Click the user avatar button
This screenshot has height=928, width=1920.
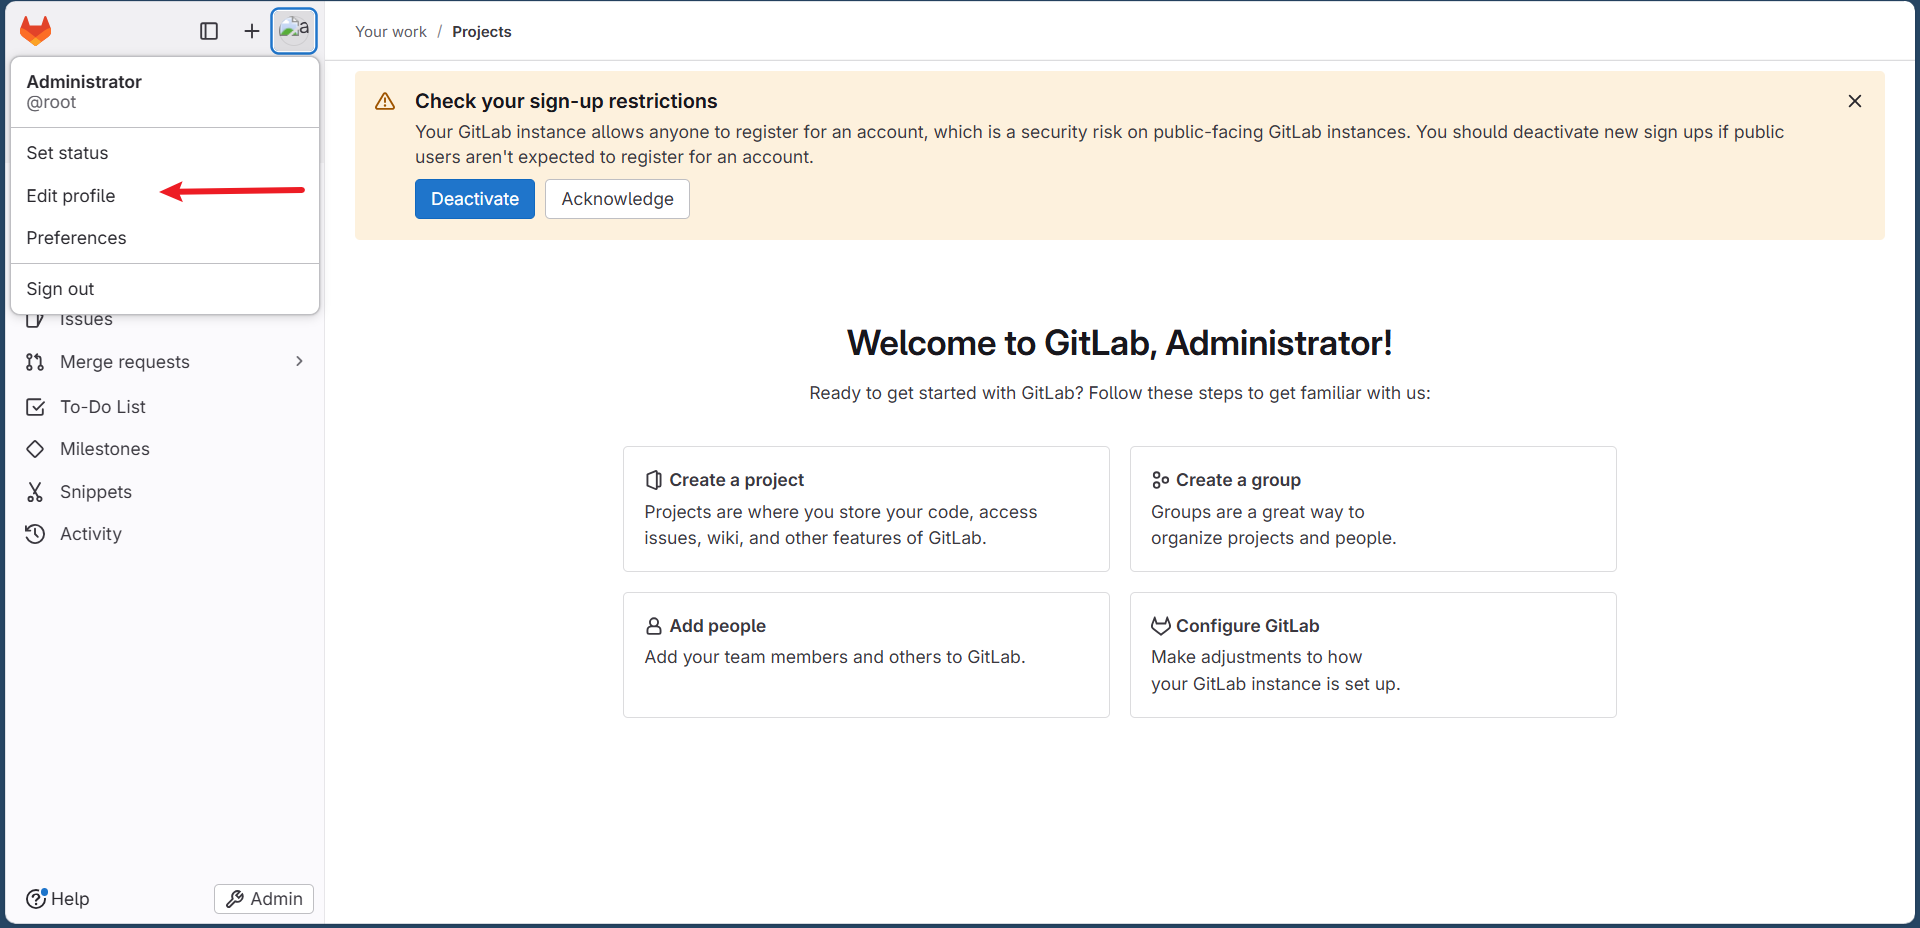click(294, 31)
